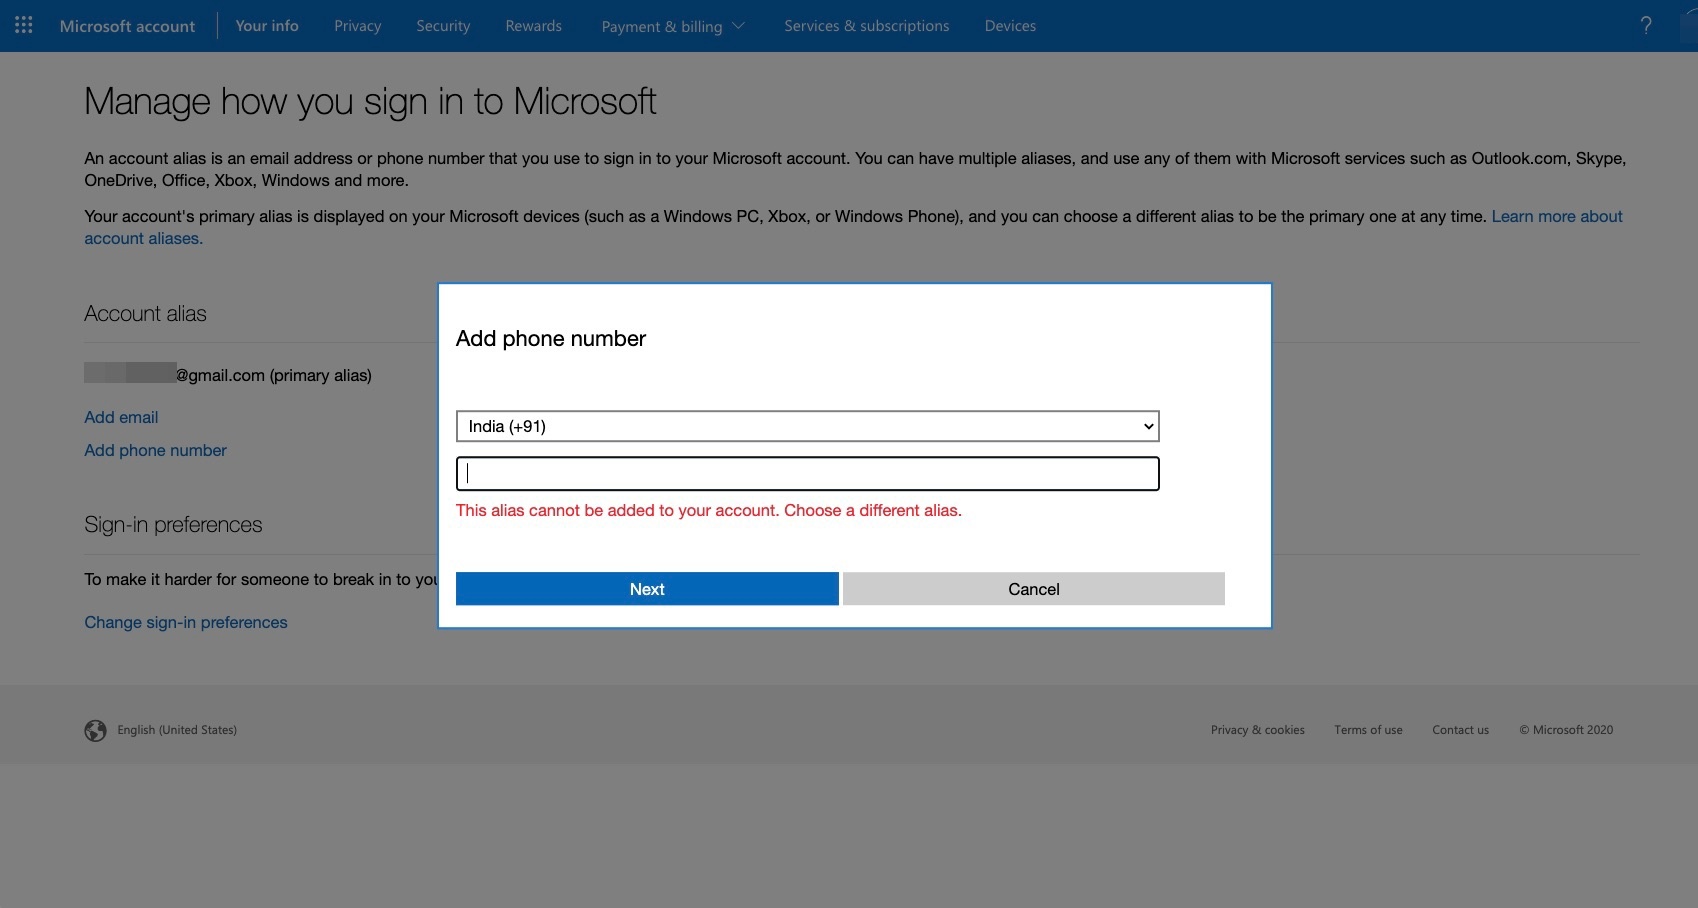The width and height of the screenshot is (1698, 908).
Task: Click the Next button in dialog
Action: click(x=647, y=589)
